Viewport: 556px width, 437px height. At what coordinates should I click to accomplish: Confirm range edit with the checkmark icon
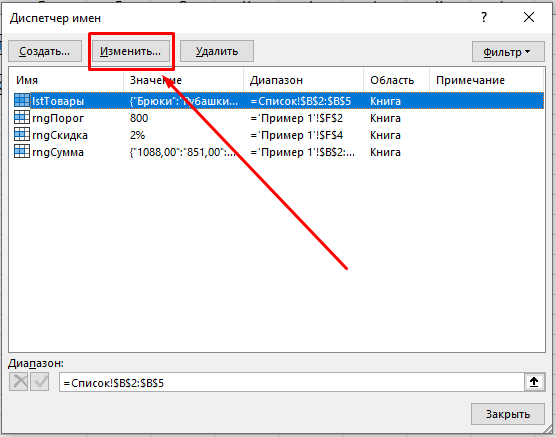(x=40, y=382)
